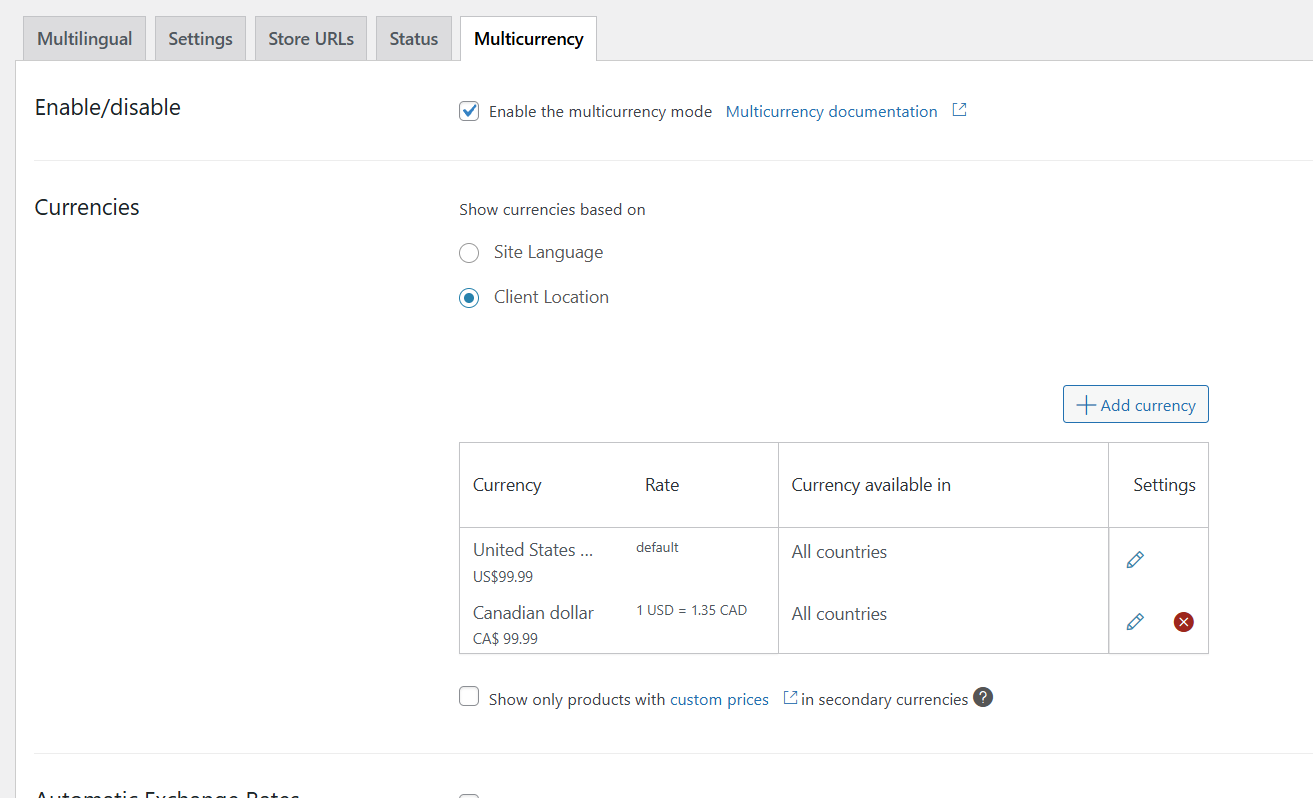The height and width of the screenshot is (798, 1313).
Task: Click the Canadian dollar exchange rate text
Action: point(691,610)
